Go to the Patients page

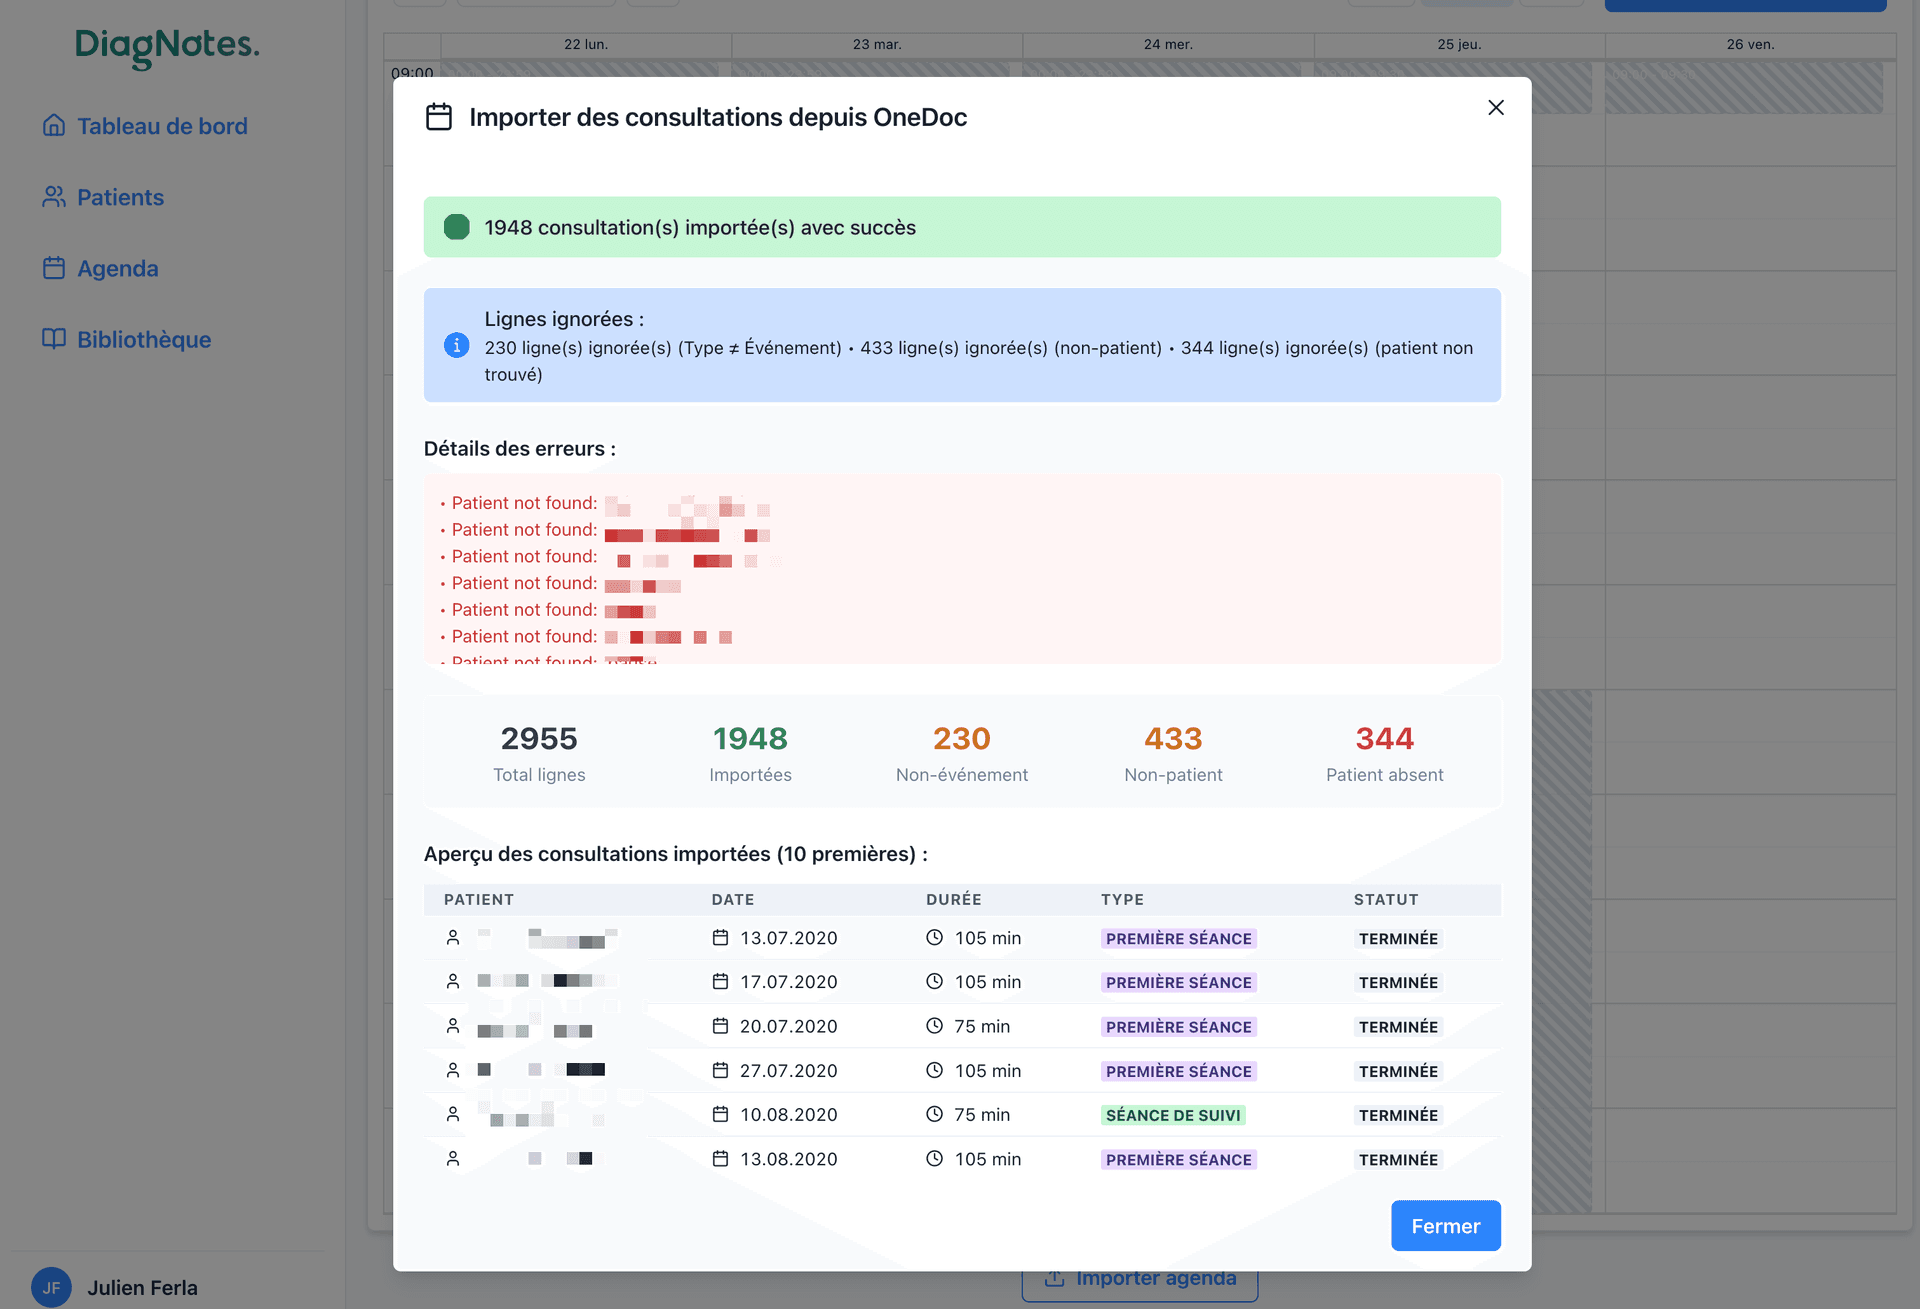click(x=120, y=197)
